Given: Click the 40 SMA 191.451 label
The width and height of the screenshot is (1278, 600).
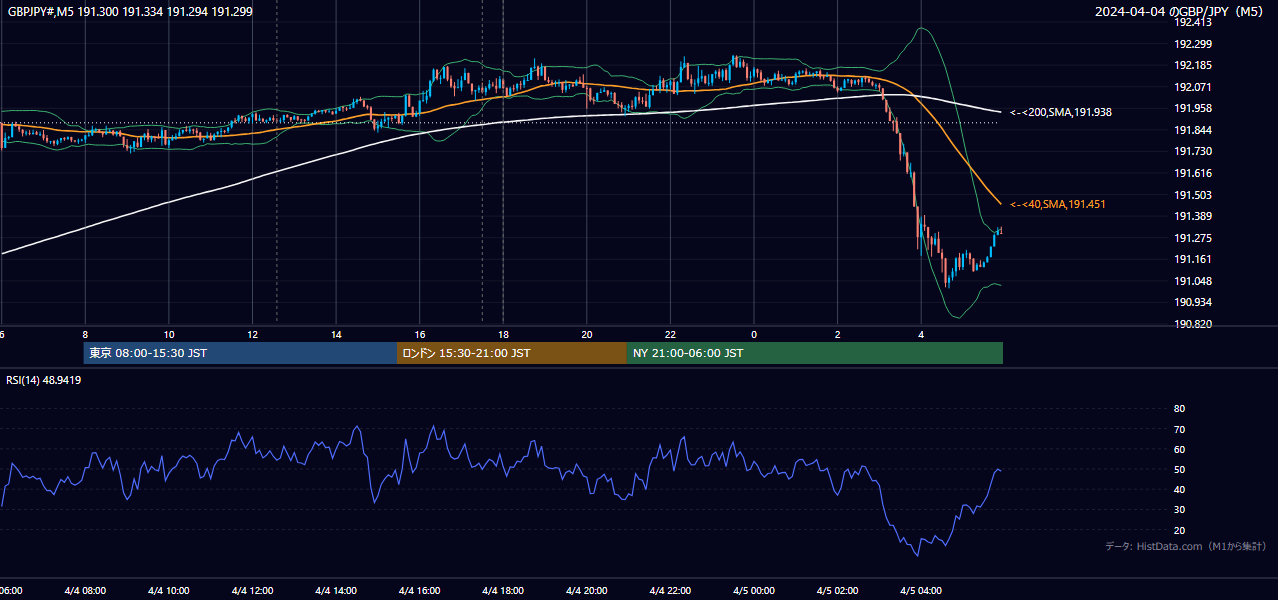Looking at the screenshot, I should point(1058,205).
